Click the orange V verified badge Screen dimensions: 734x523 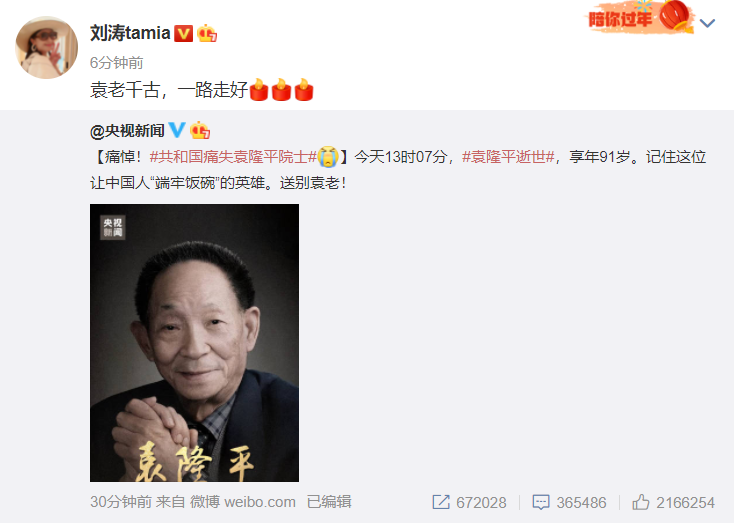[183, 34]
